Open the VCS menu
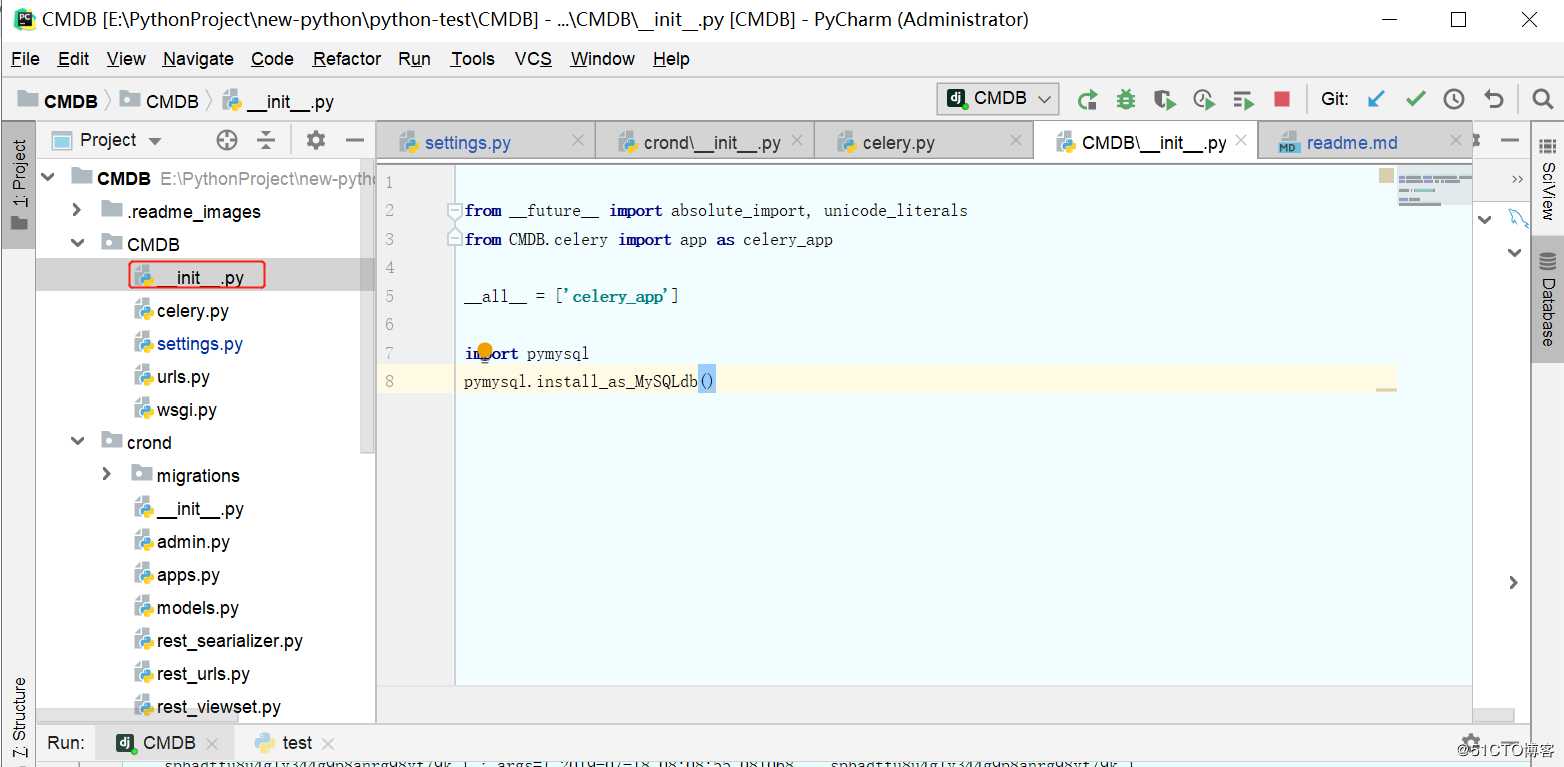Image resolution: width=1564 pixels, height=767 pixels. click(533, 59)
